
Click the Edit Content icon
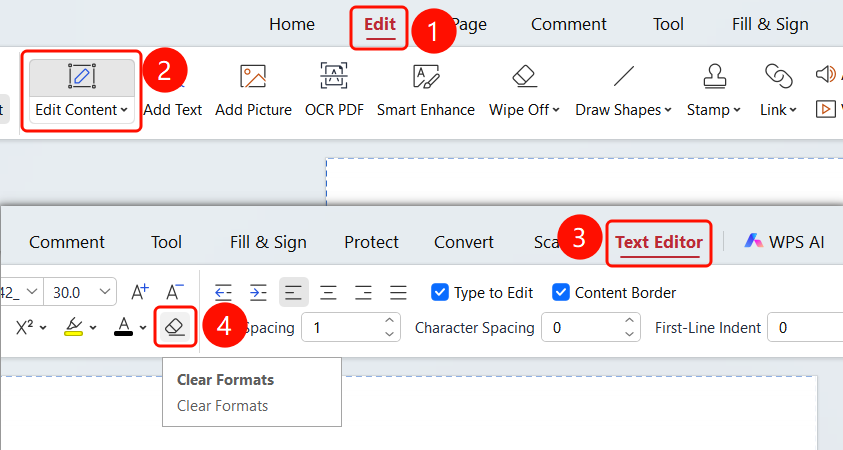[x=82, y=76]
